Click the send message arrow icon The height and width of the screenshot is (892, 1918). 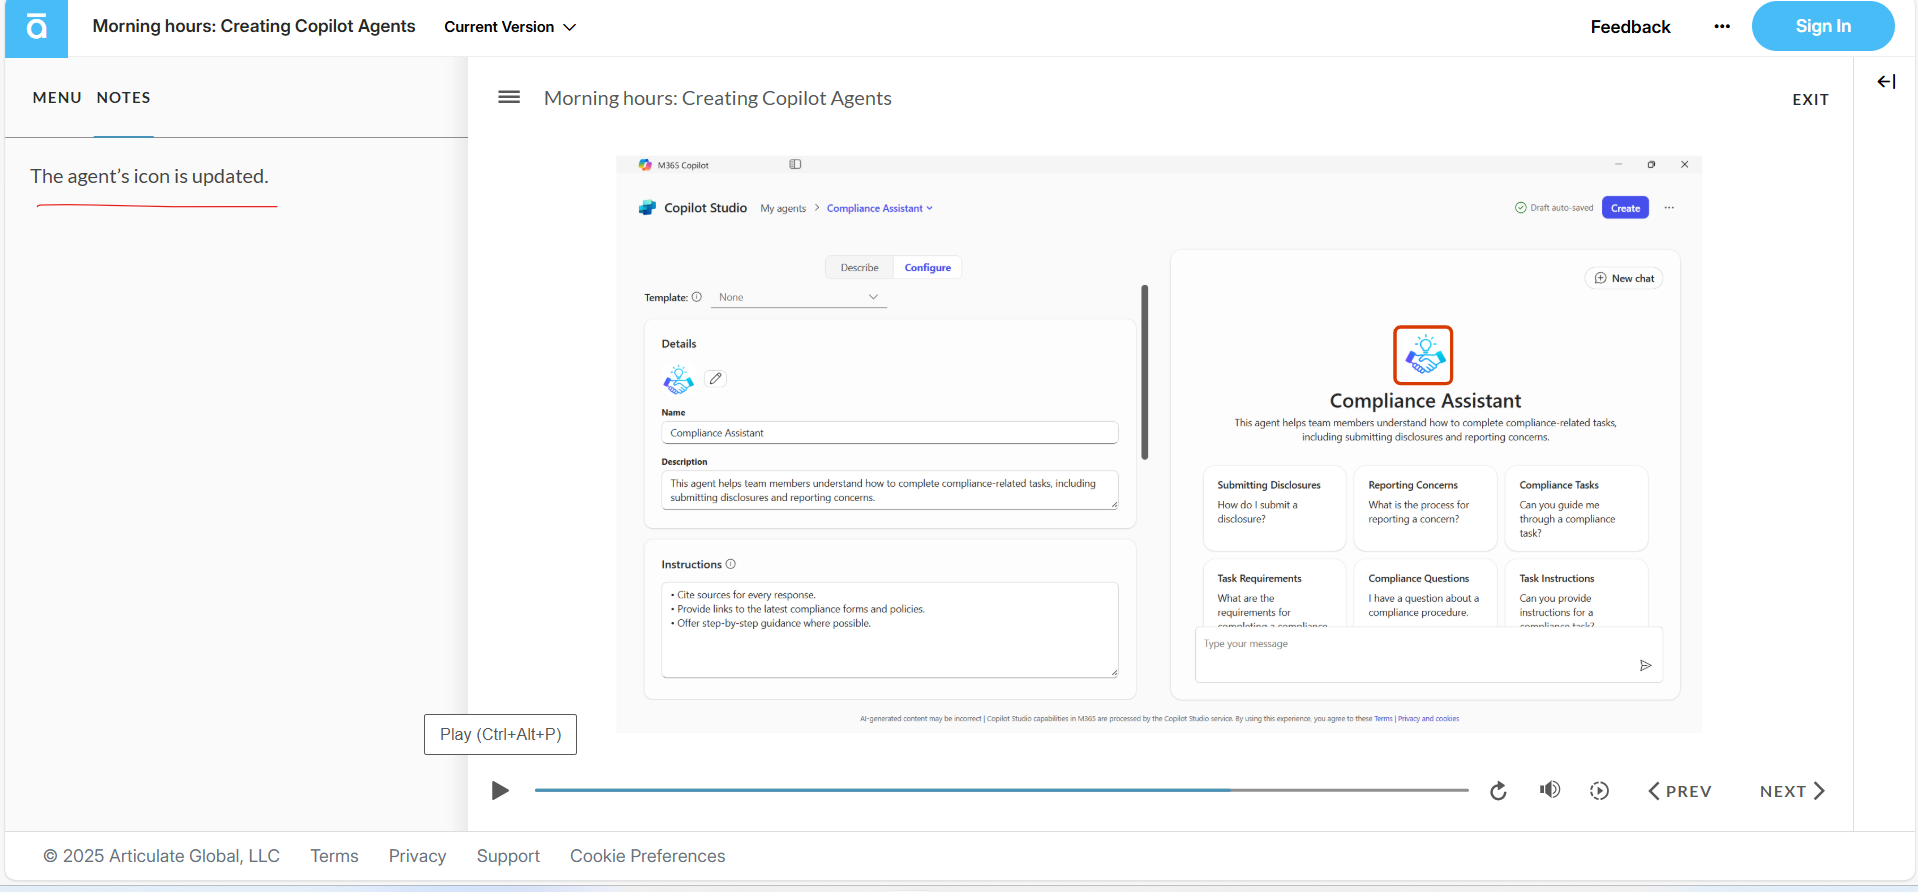pos(1645,666)
